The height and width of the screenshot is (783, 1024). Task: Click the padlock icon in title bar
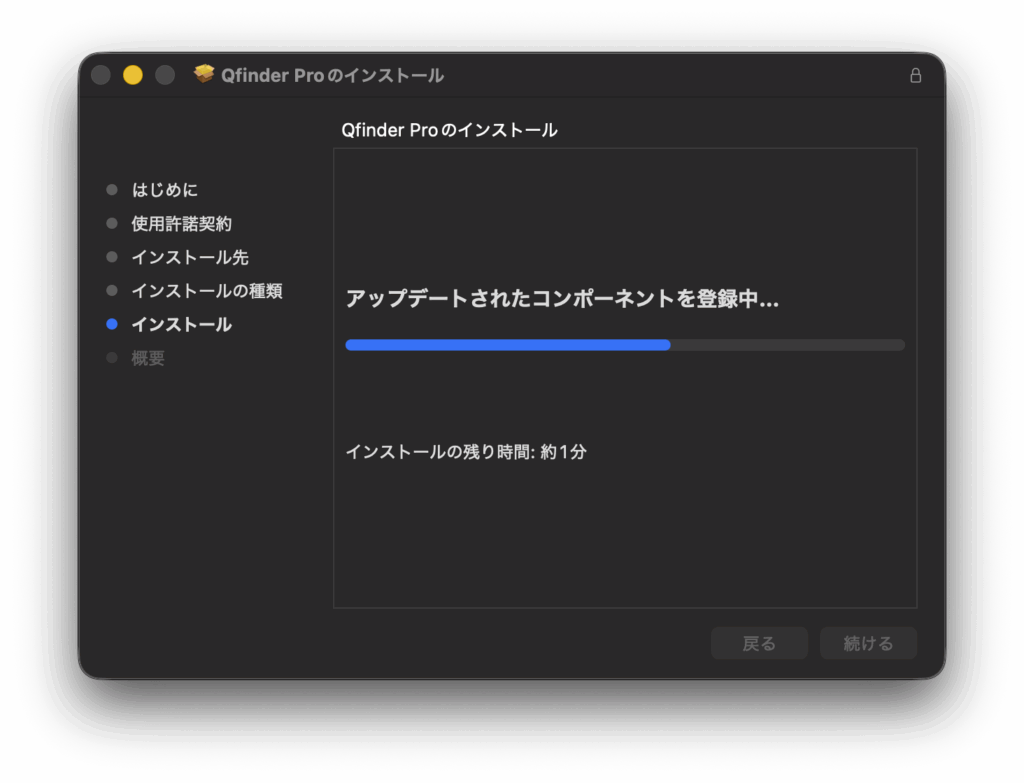(915, 76)
